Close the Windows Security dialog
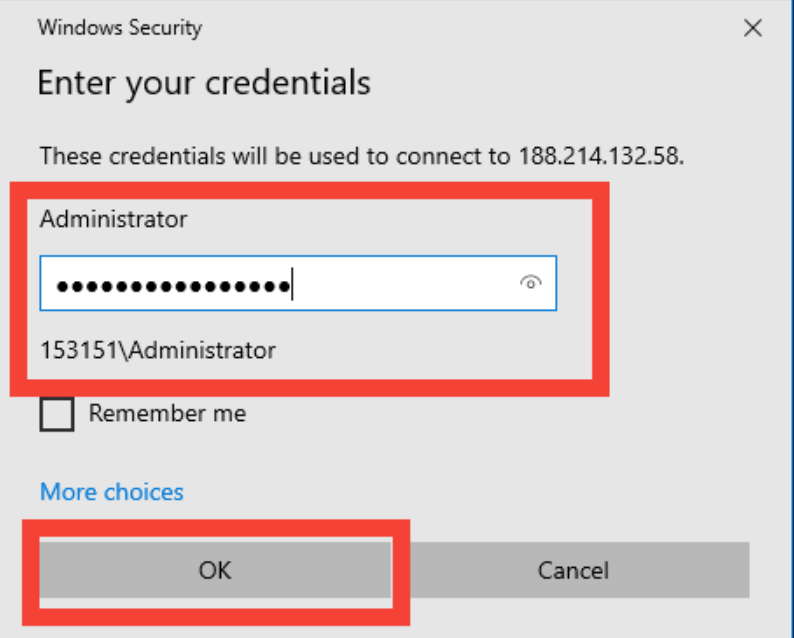Image resolution: width=794 pixels, height=638 pixels. (x=753, y=28)
